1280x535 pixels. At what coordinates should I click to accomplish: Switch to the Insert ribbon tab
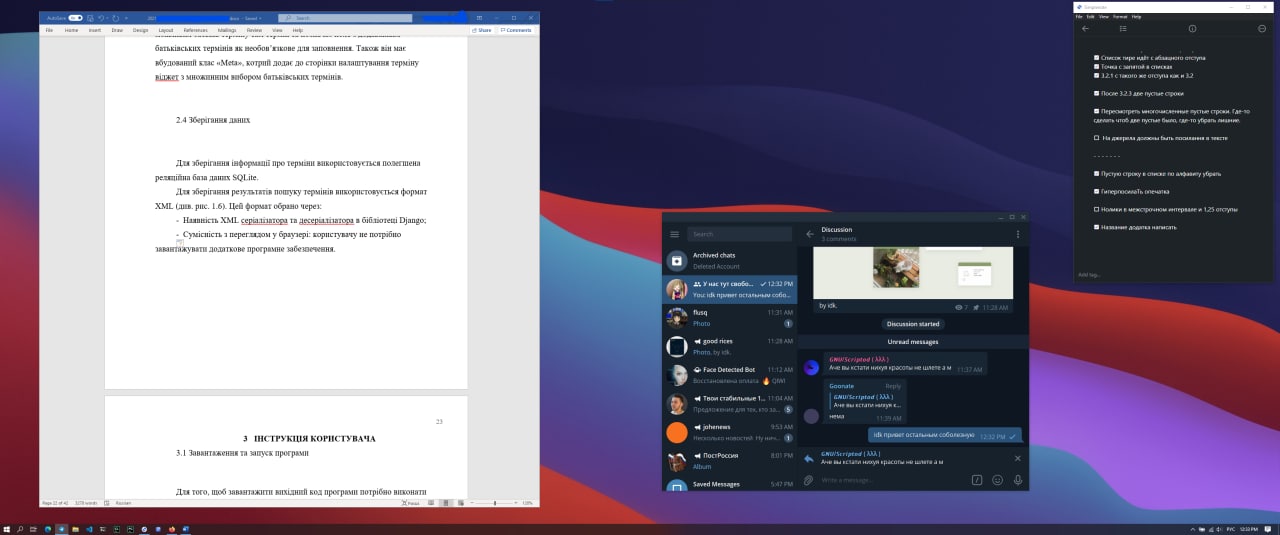point(94,30)
